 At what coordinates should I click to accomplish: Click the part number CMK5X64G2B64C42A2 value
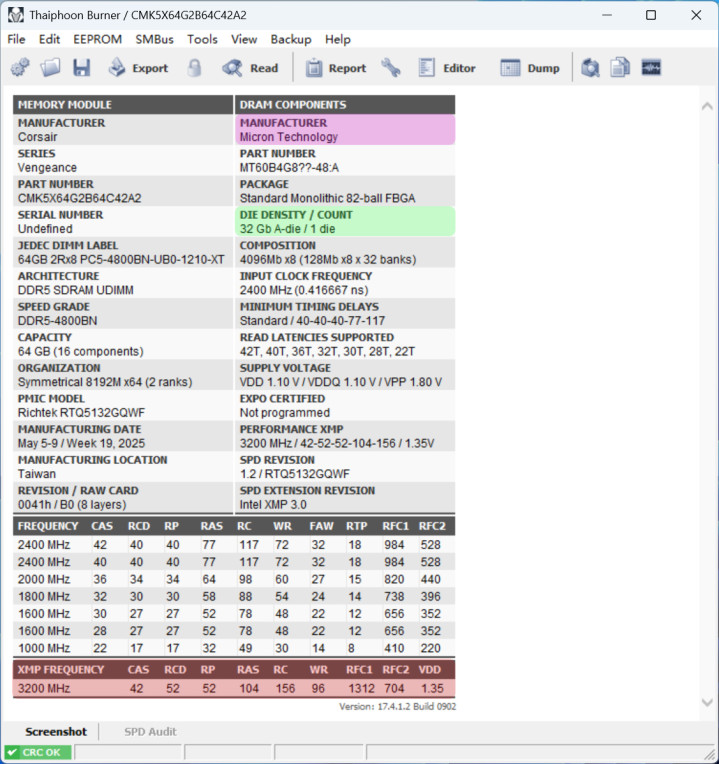79,198
